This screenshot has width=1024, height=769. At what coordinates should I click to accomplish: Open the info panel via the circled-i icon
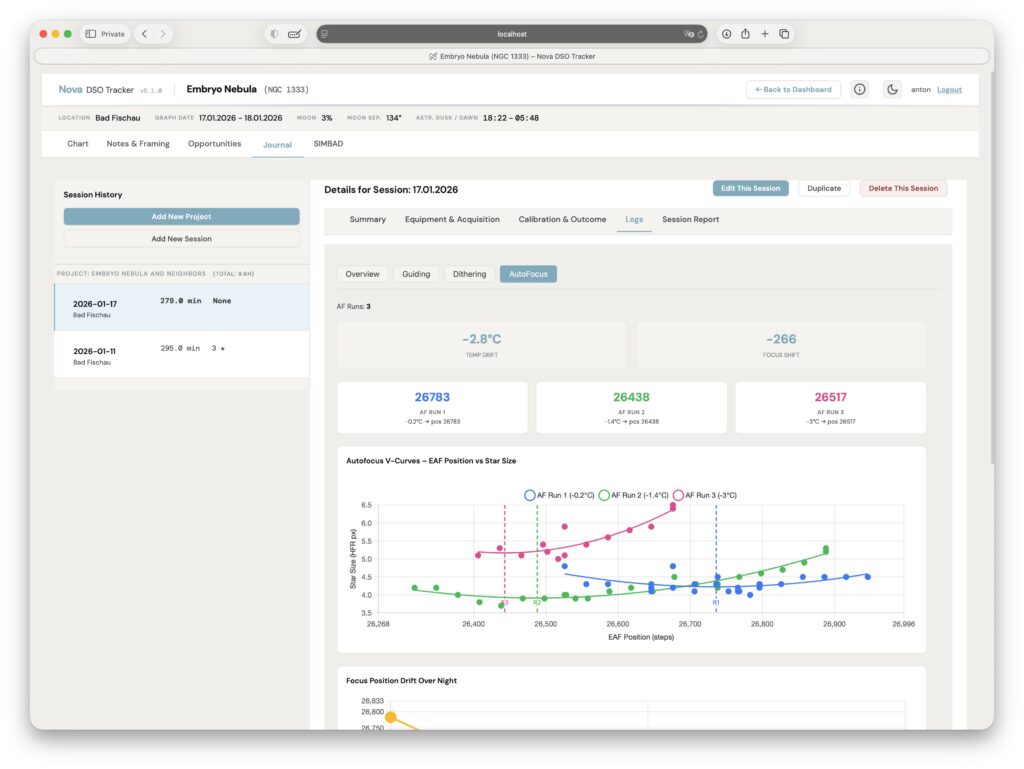858,89
